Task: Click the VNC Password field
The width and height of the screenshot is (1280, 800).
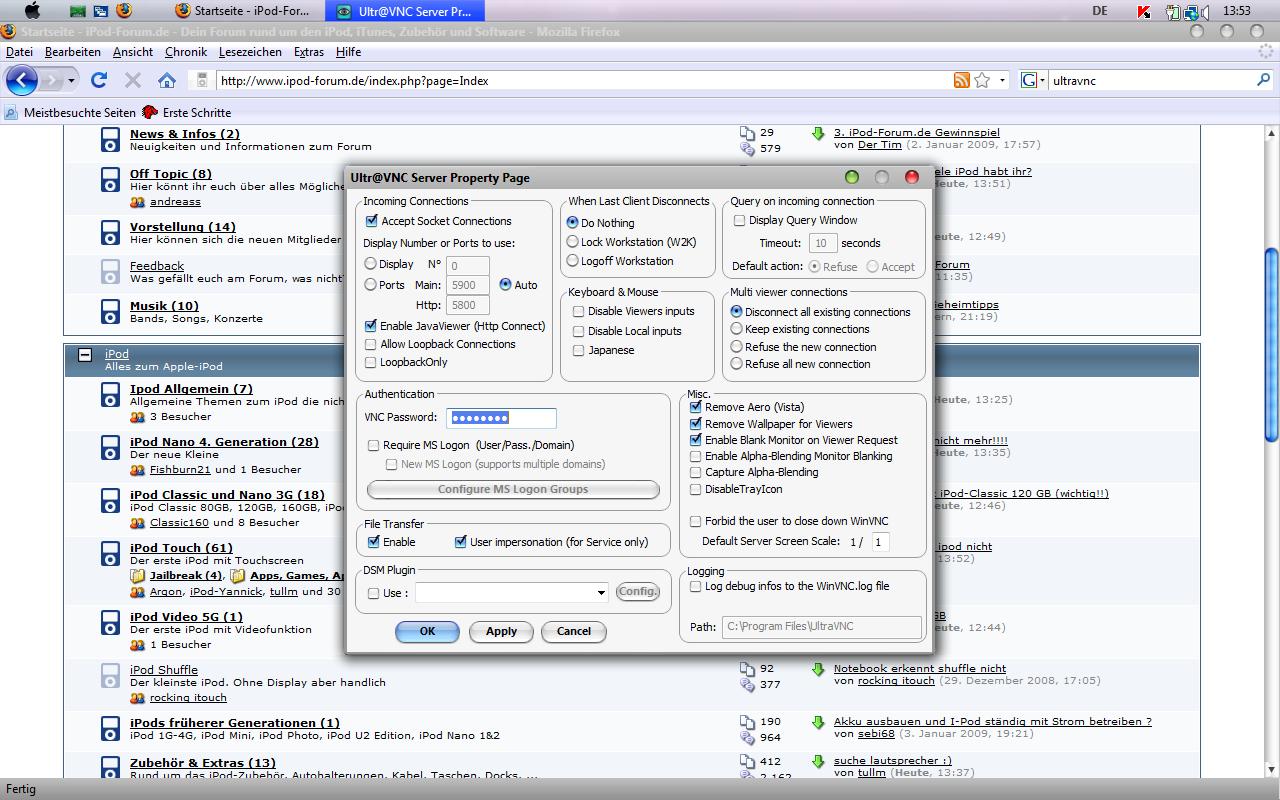Action: point(502,418)
